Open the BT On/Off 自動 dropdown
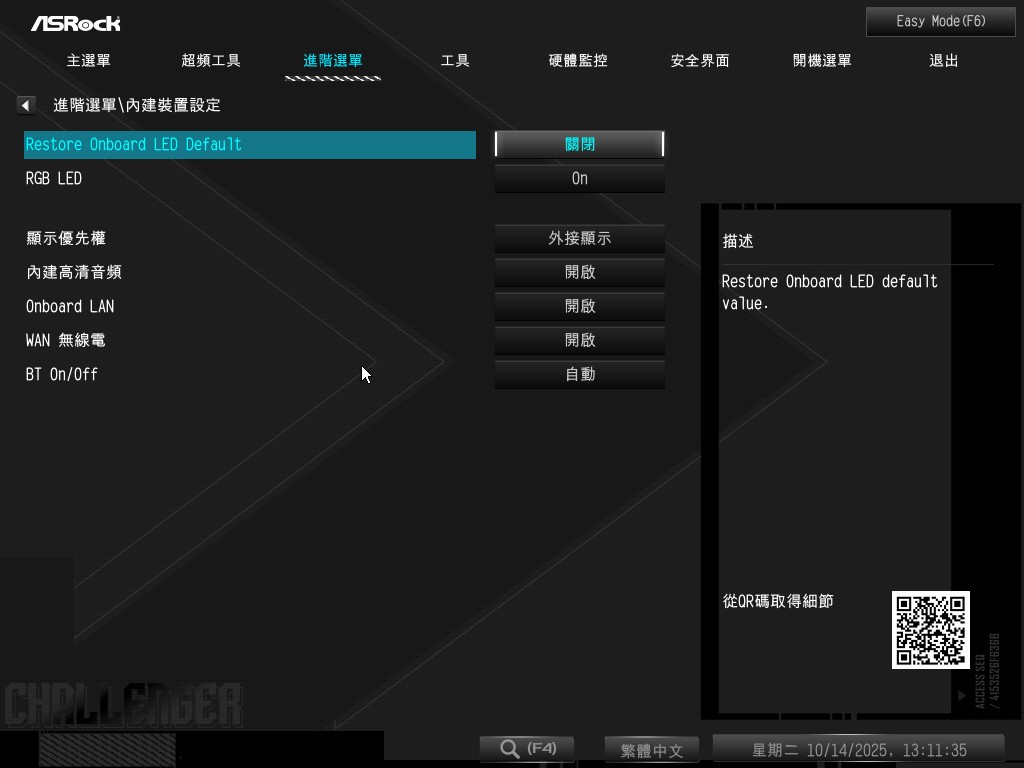The width and height of the screenshot is (1024, 768). (x=579, y=375)
